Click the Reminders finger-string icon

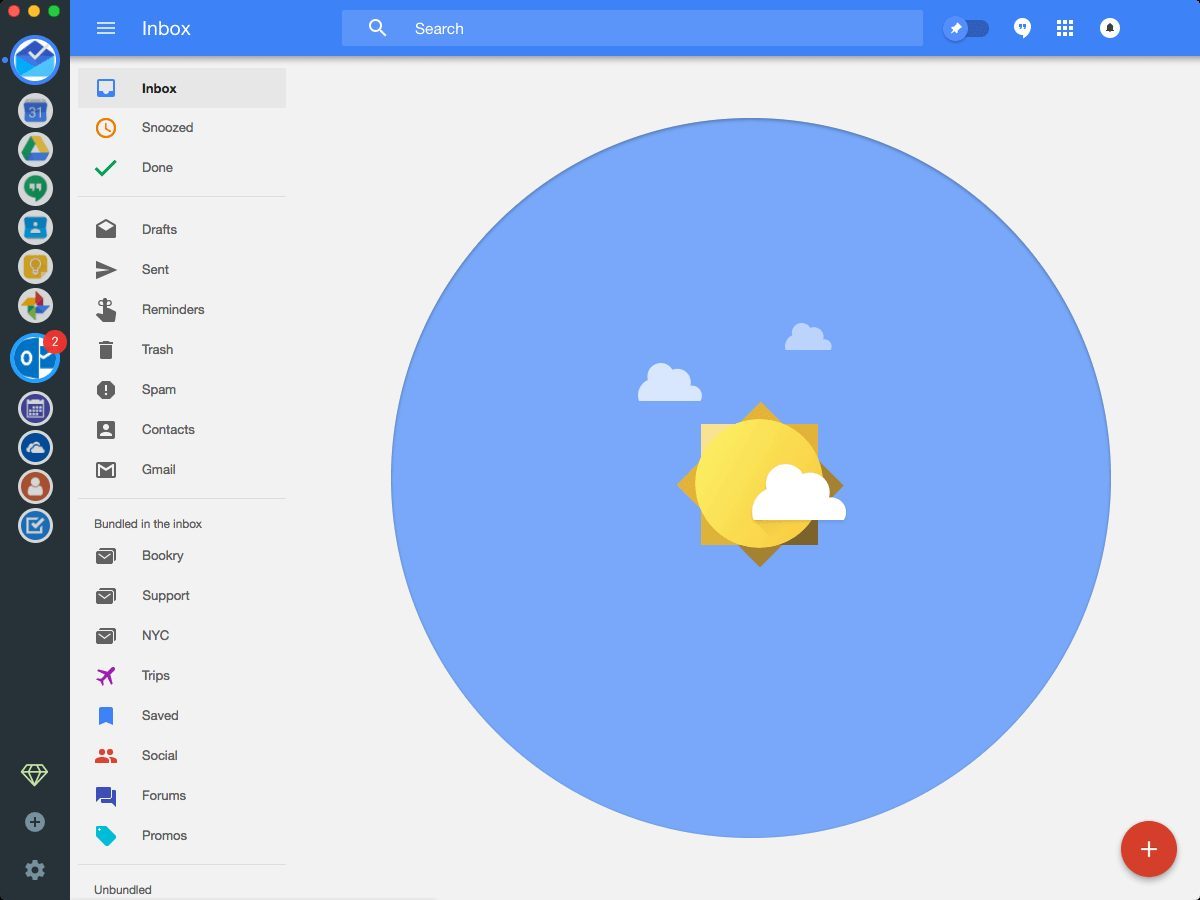coord(106,310)
